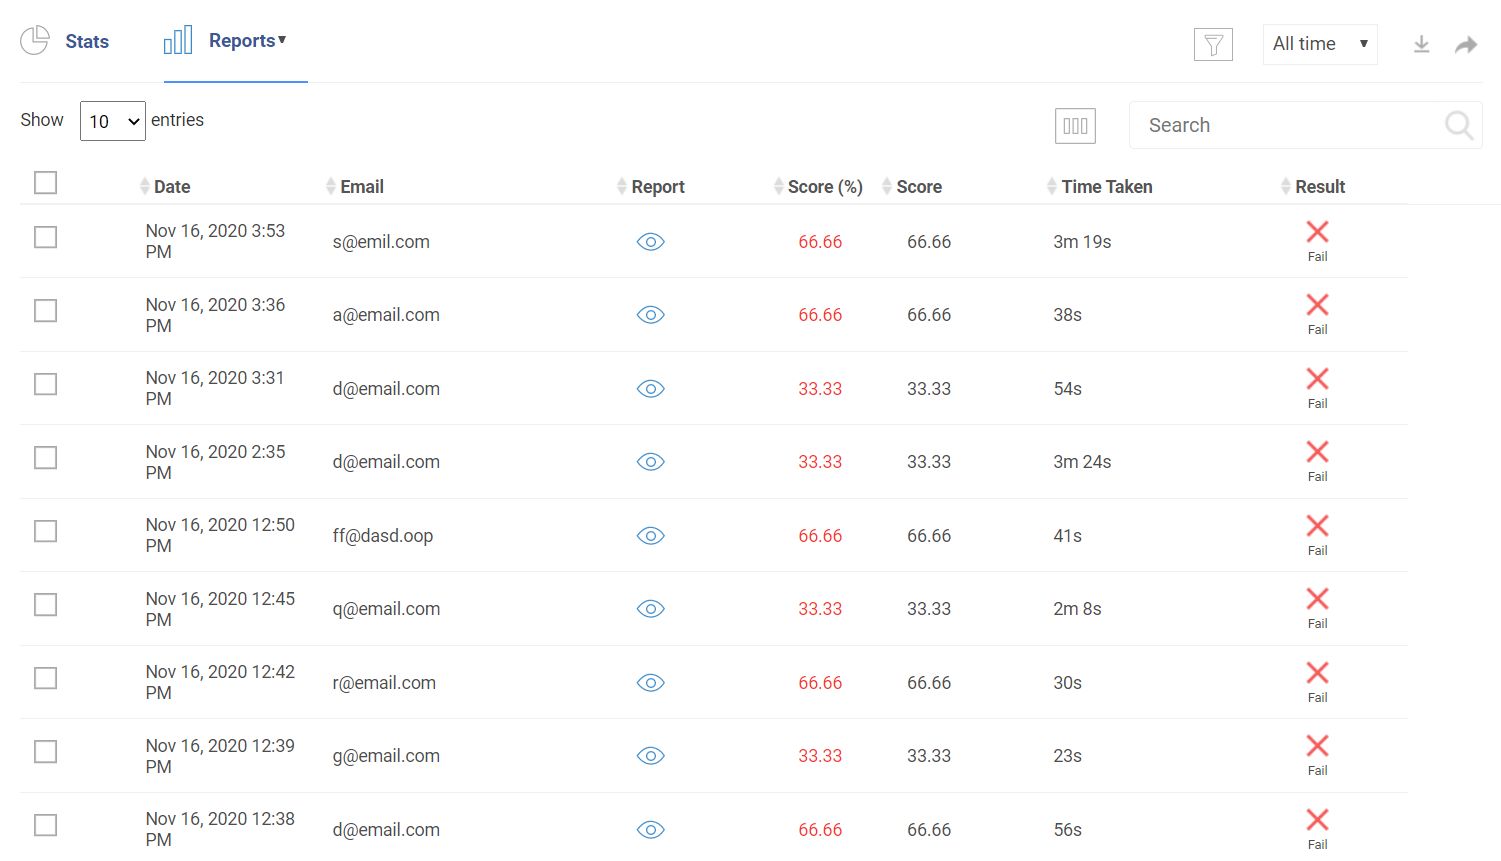Click Fail X icon for g@email.com
The width and height of the screenshot is (1501, 861).
tap(1317, 746)
